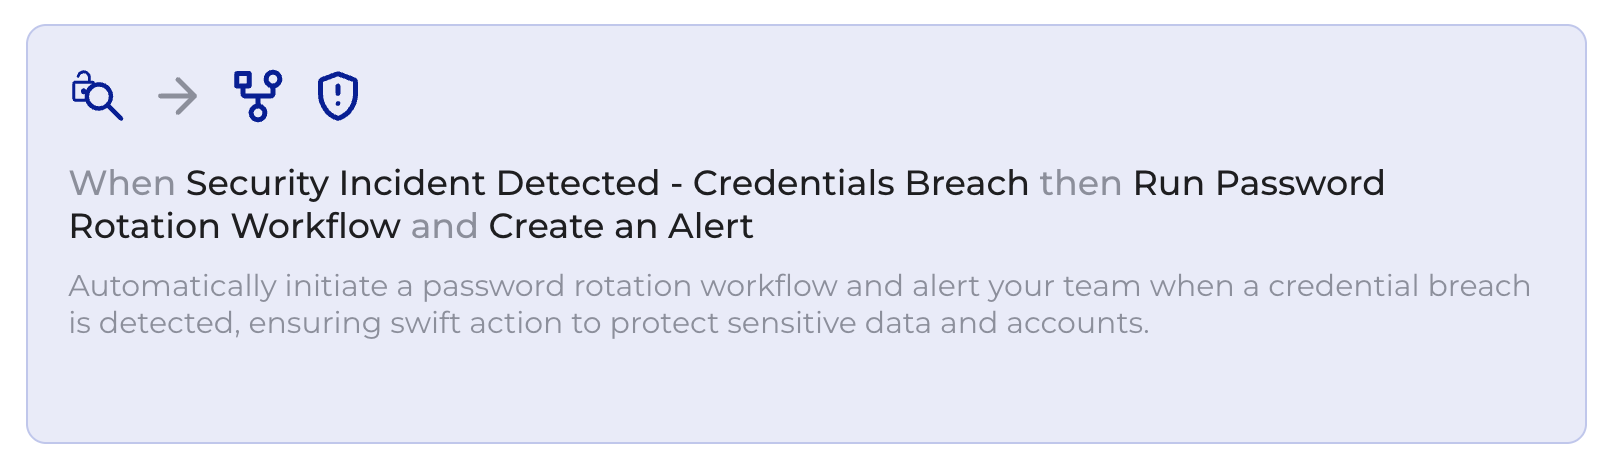
Task: Select the "Security Incident Detected" trigger text
Action: pos(422,184)
